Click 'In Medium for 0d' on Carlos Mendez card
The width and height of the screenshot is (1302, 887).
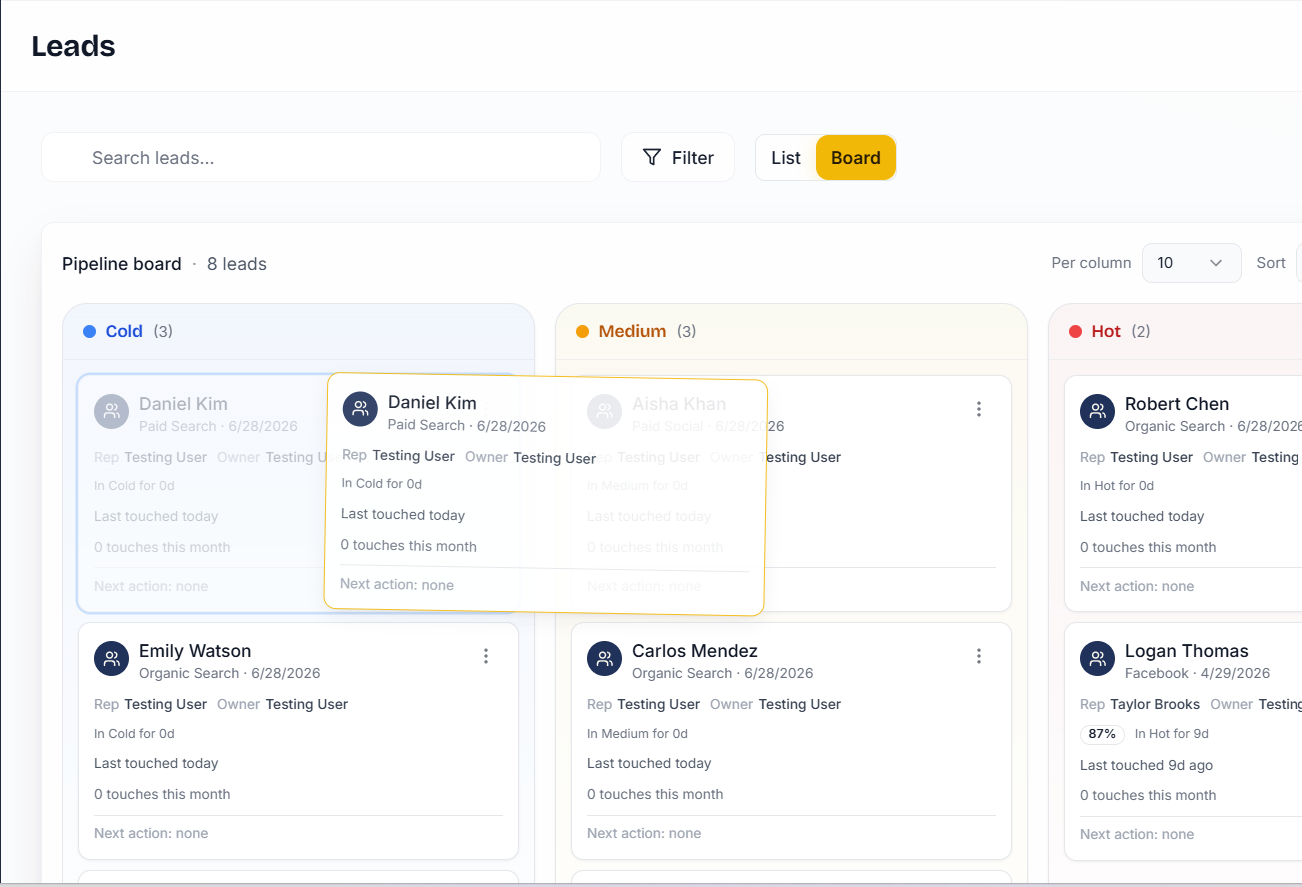click(x=637, y=733)
